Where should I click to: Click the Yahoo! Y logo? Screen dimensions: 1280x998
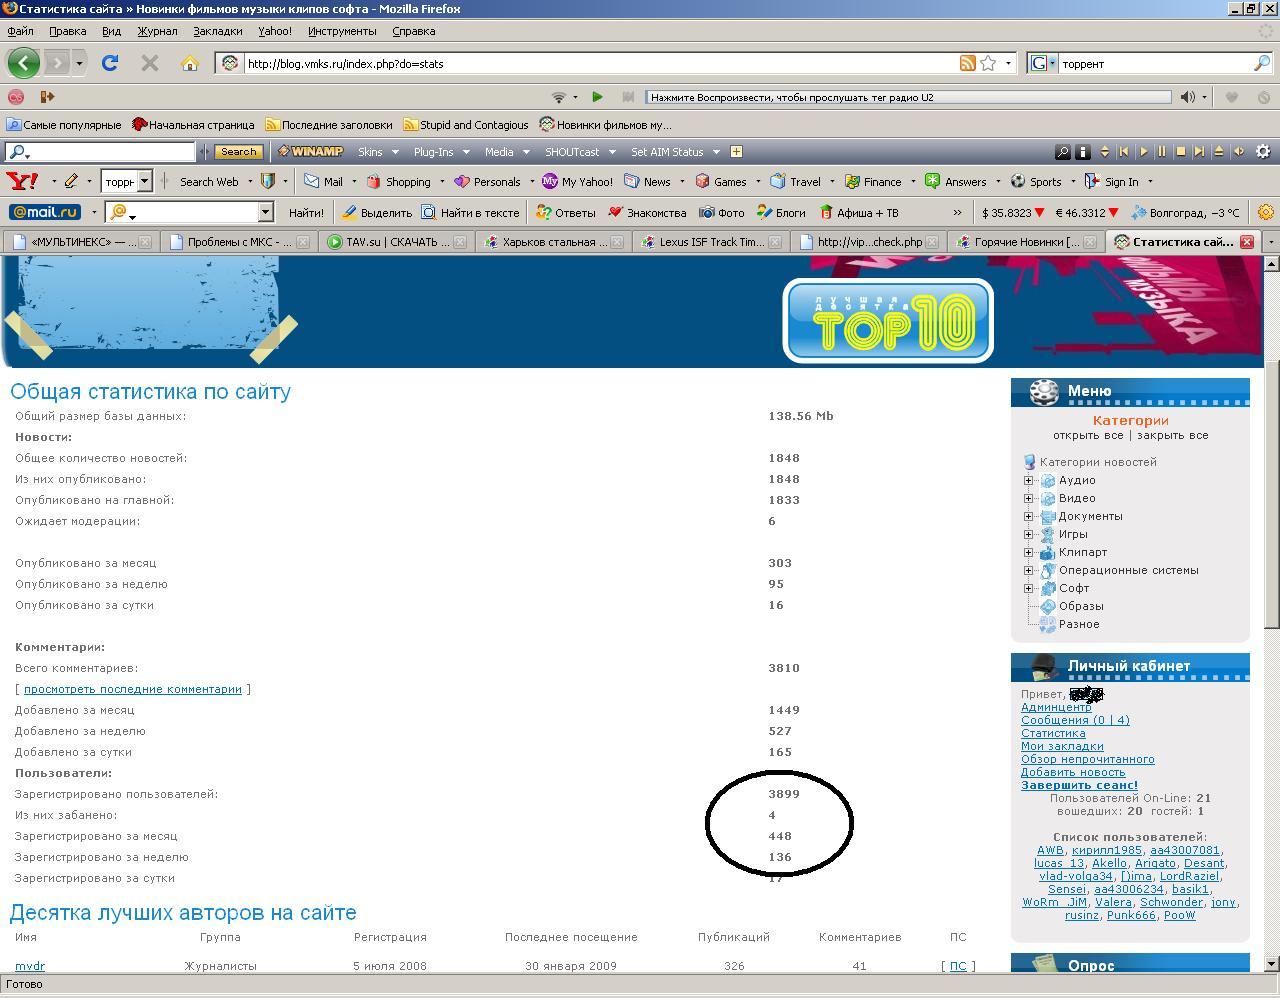22,181
